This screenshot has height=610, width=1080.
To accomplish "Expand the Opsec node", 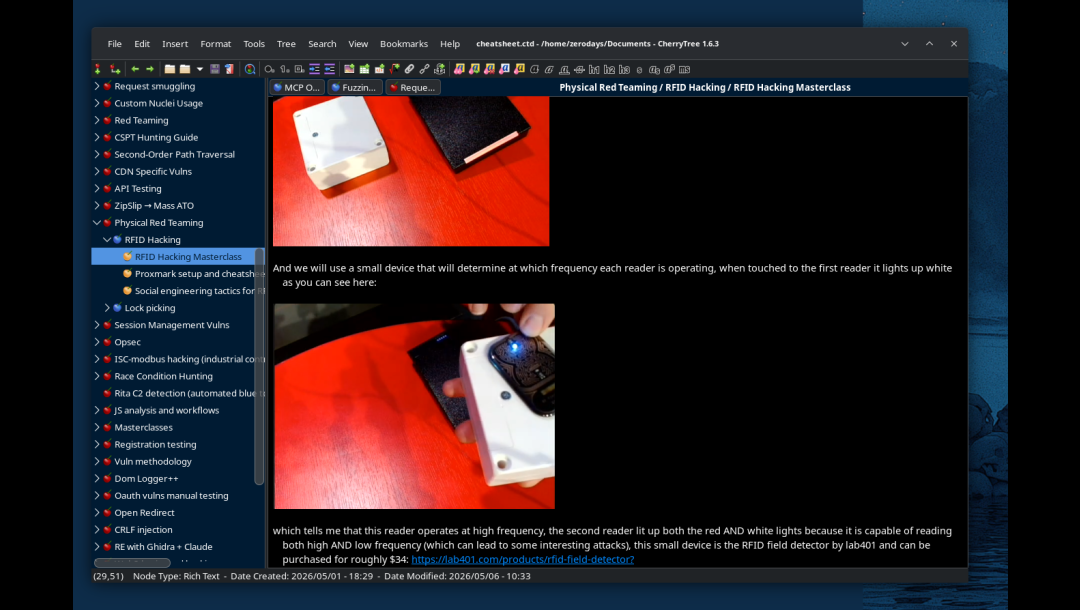I will click(x=97, y=341).
